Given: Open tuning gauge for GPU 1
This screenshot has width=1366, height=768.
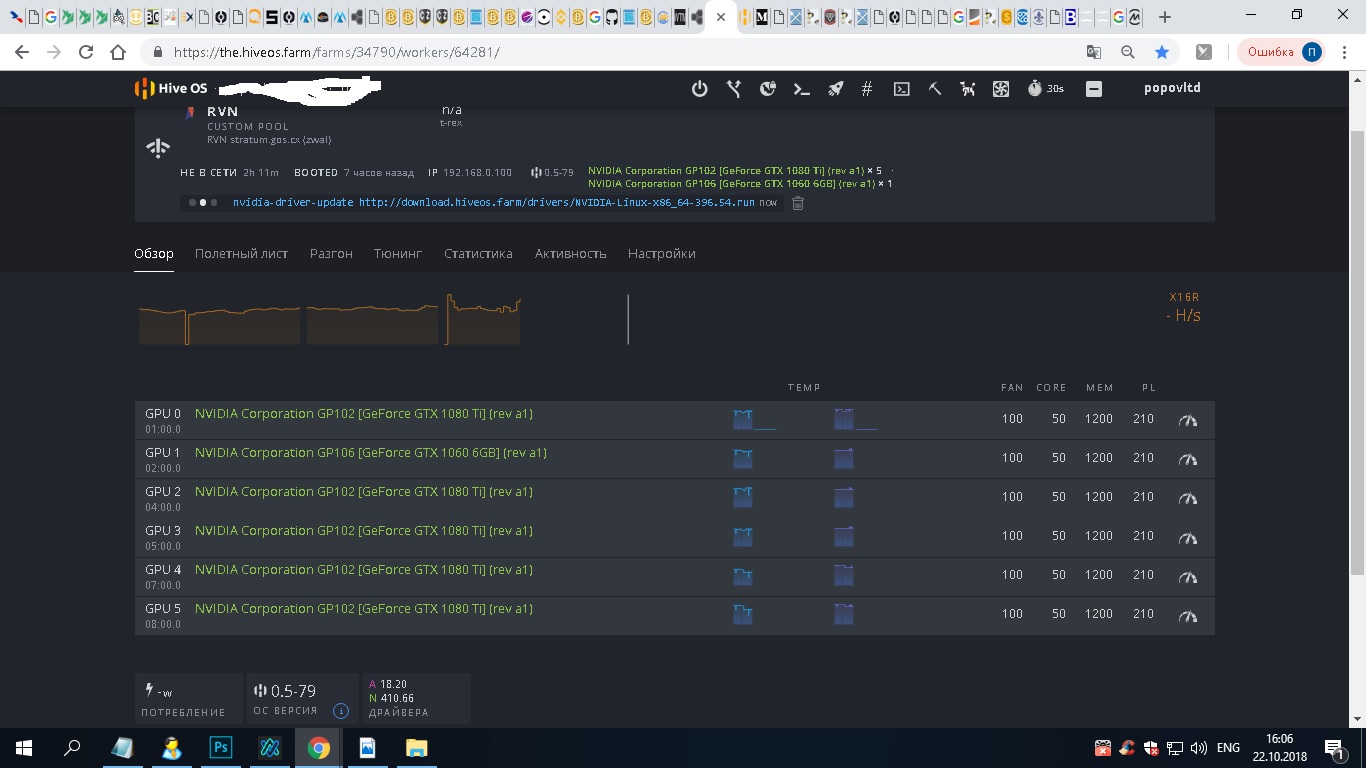Looking at the screenshot, I should [1188, 459].
